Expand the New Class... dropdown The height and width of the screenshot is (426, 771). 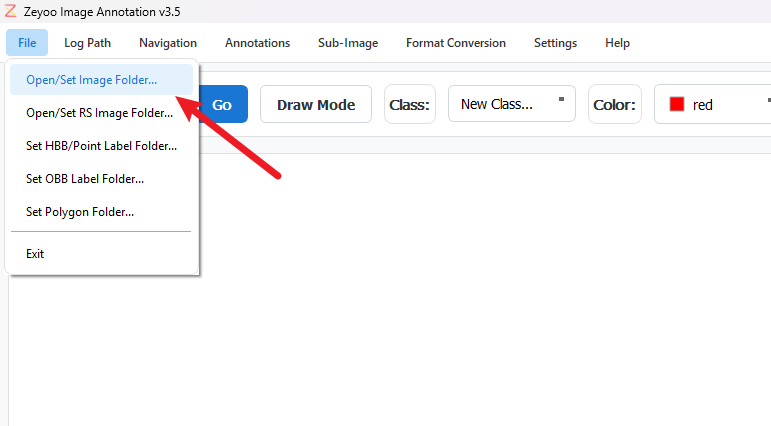click(x=512, y=104)
